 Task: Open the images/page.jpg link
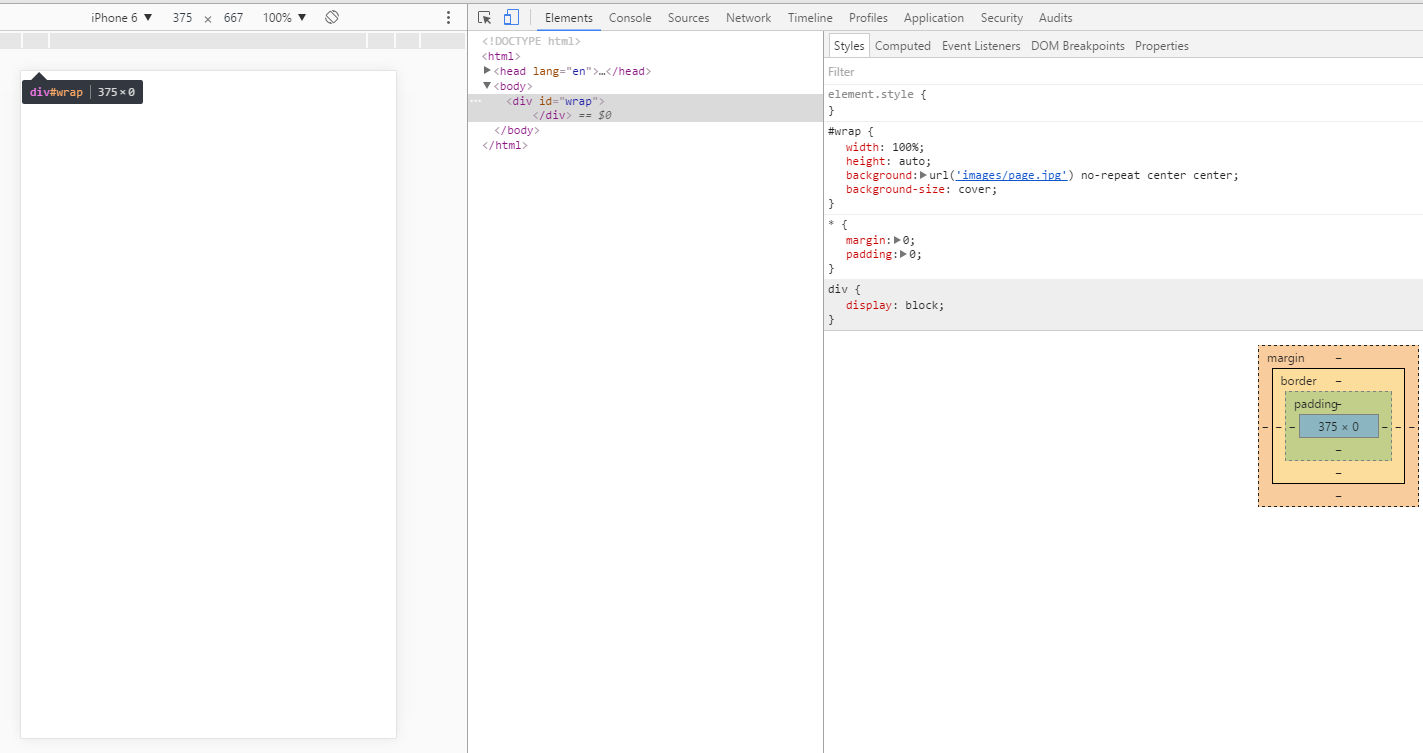(x=1011, y=175)
